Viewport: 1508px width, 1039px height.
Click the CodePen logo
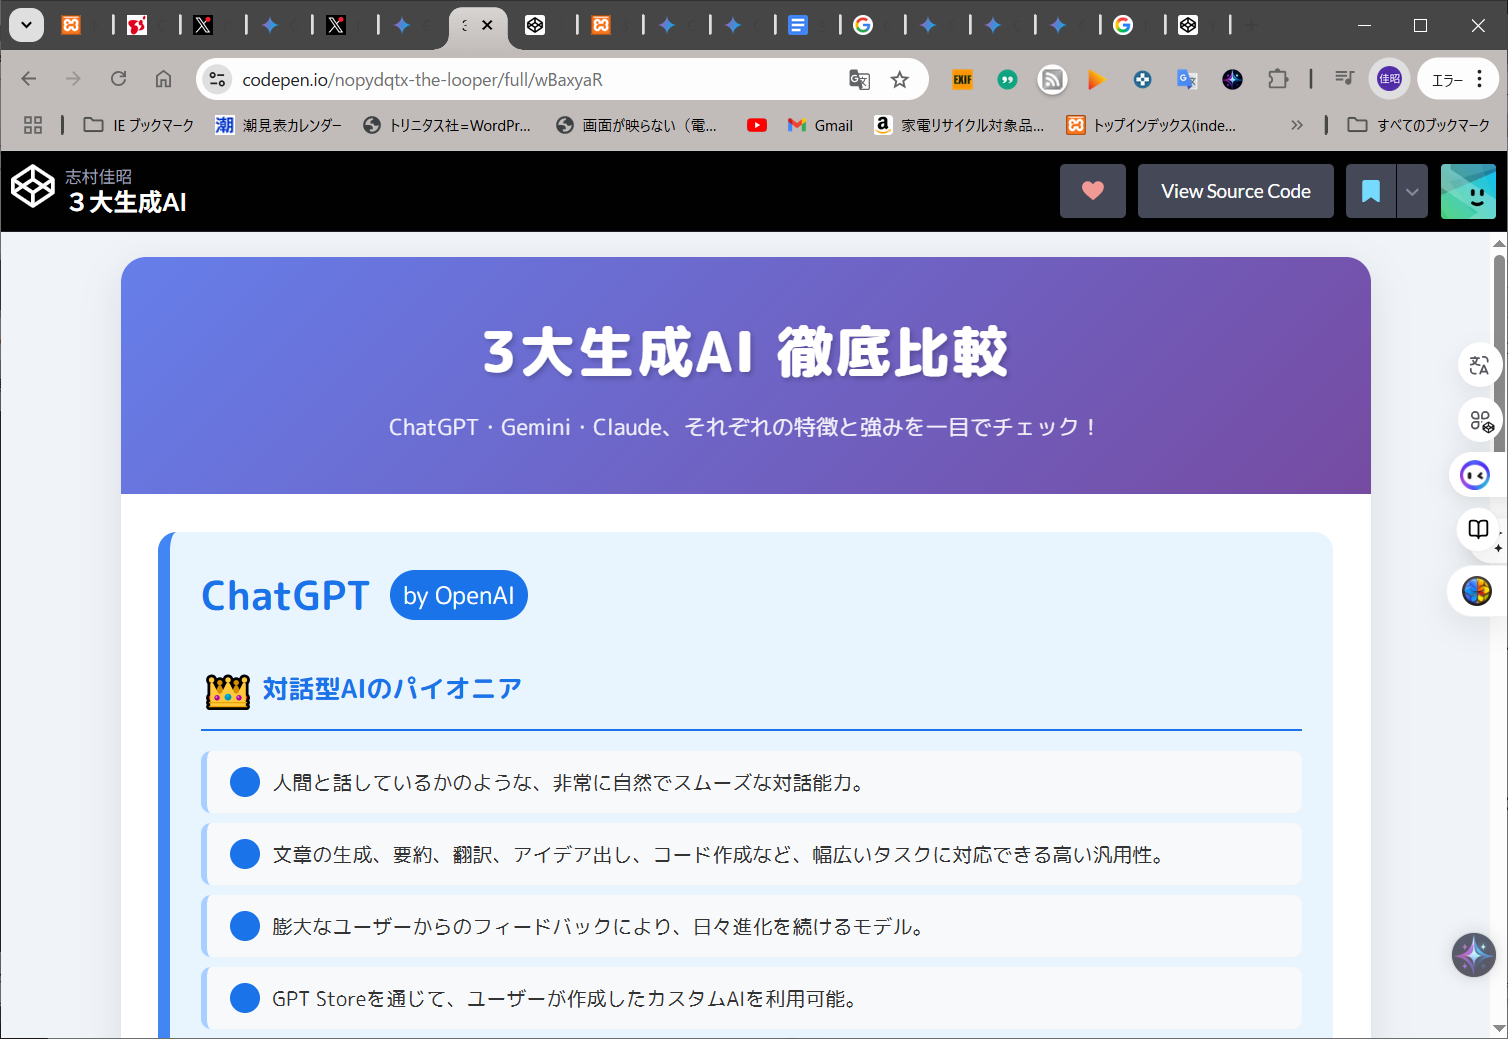pyautogui.click(x=33, y=187)
